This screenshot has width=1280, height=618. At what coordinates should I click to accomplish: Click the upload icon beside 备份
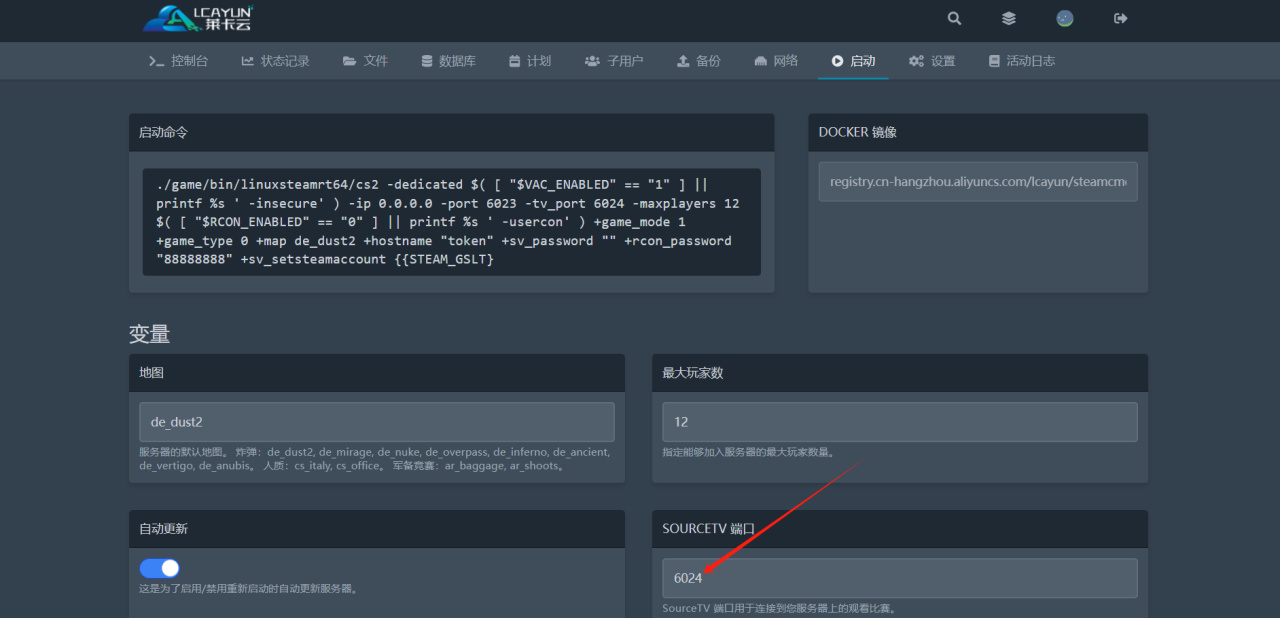coord(683,61)
